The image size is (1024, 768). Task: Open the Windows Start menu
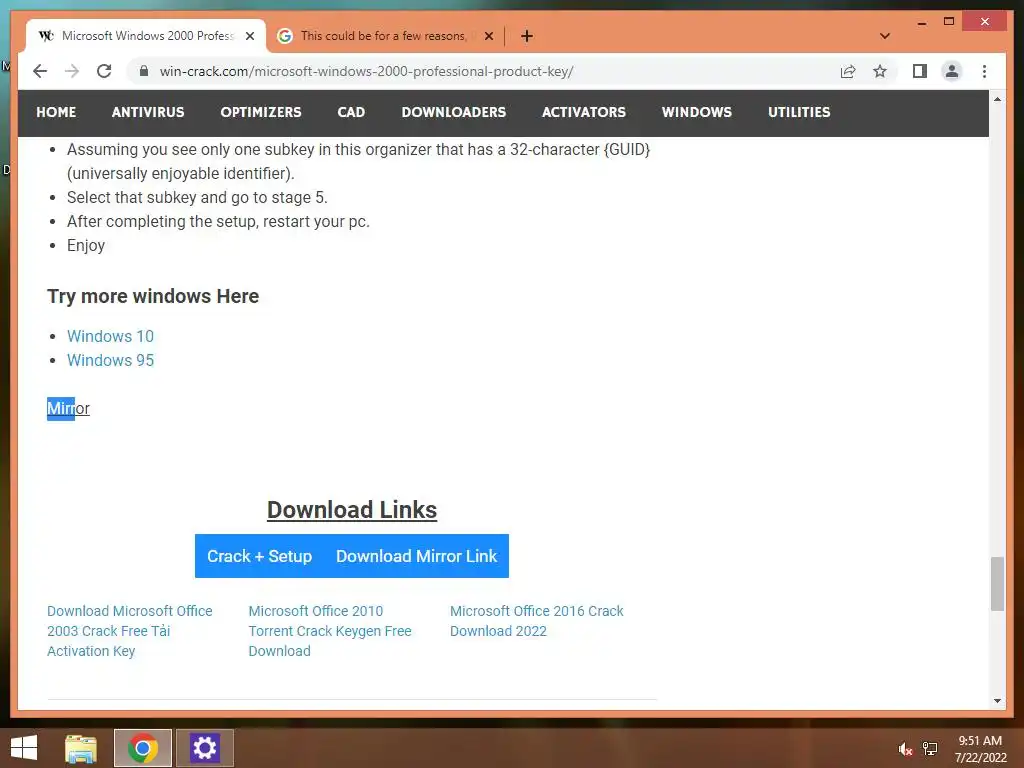[24, 748]
